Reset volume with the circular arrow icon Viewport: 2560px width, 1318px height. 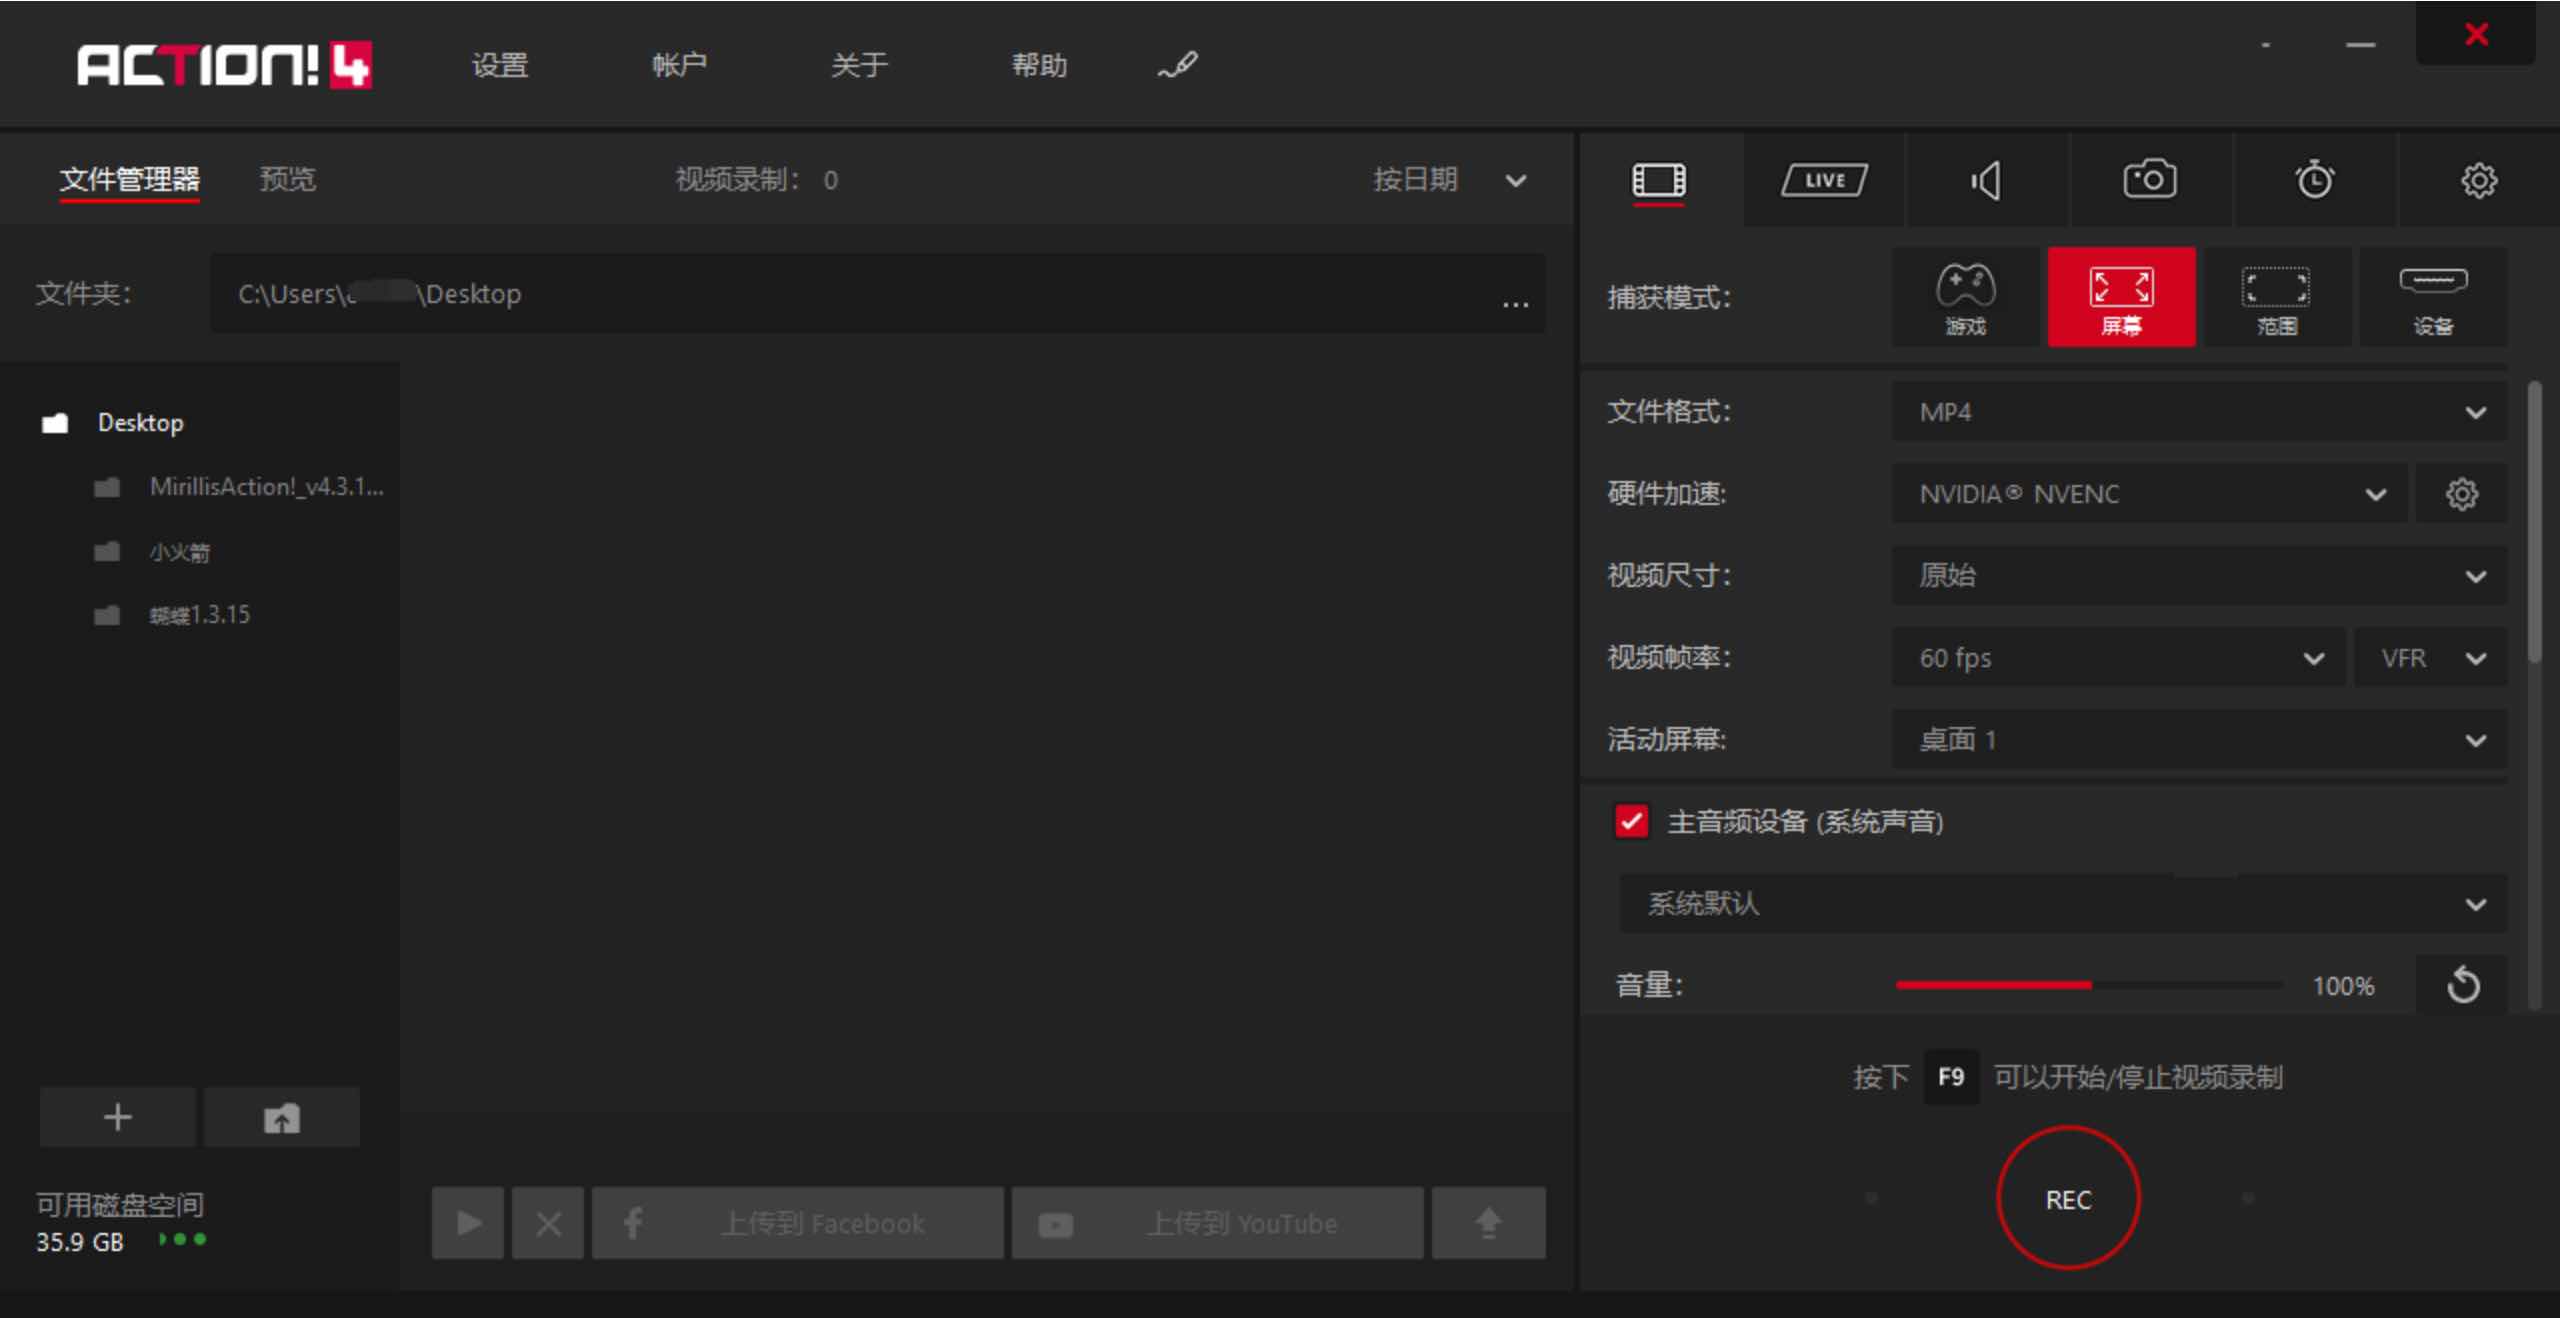2462,985
